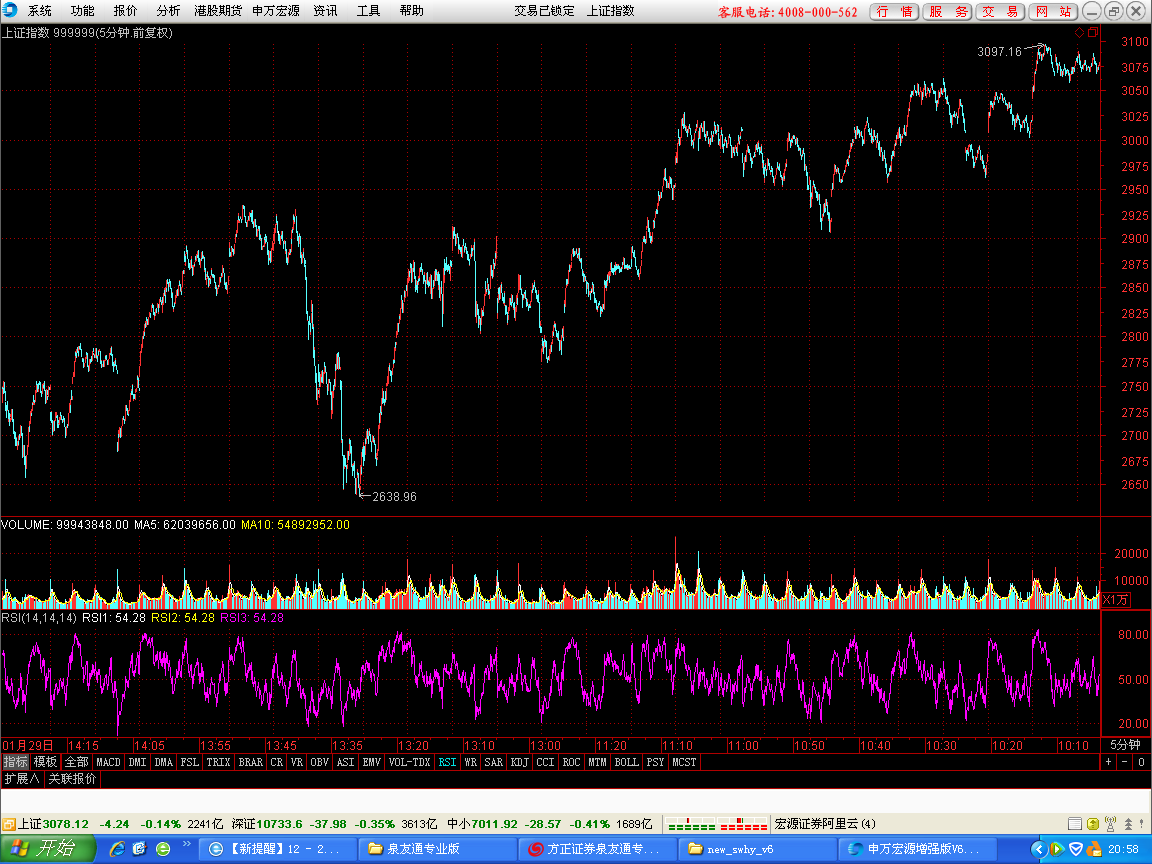1152x864 pixels.
Task: Open the 工具 menu
Action: tap(368, 11)
